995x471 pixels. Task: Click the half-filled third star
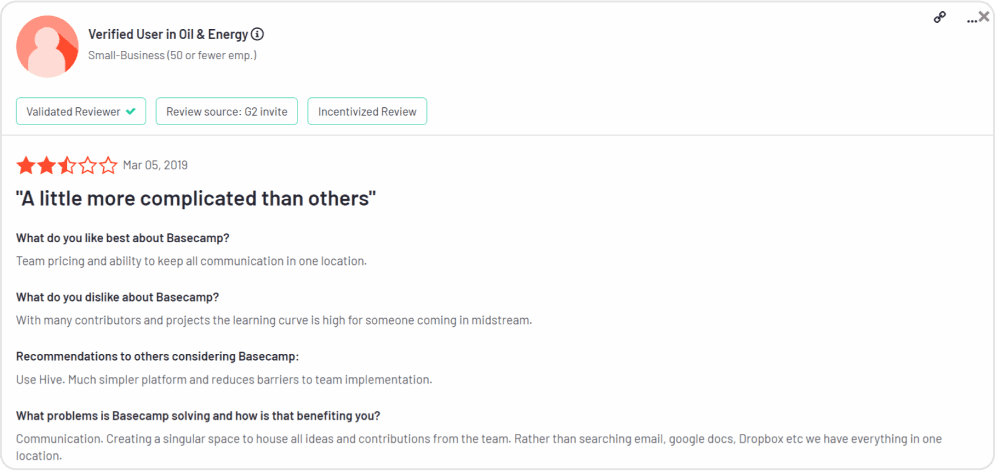click(x=67, y=166)
